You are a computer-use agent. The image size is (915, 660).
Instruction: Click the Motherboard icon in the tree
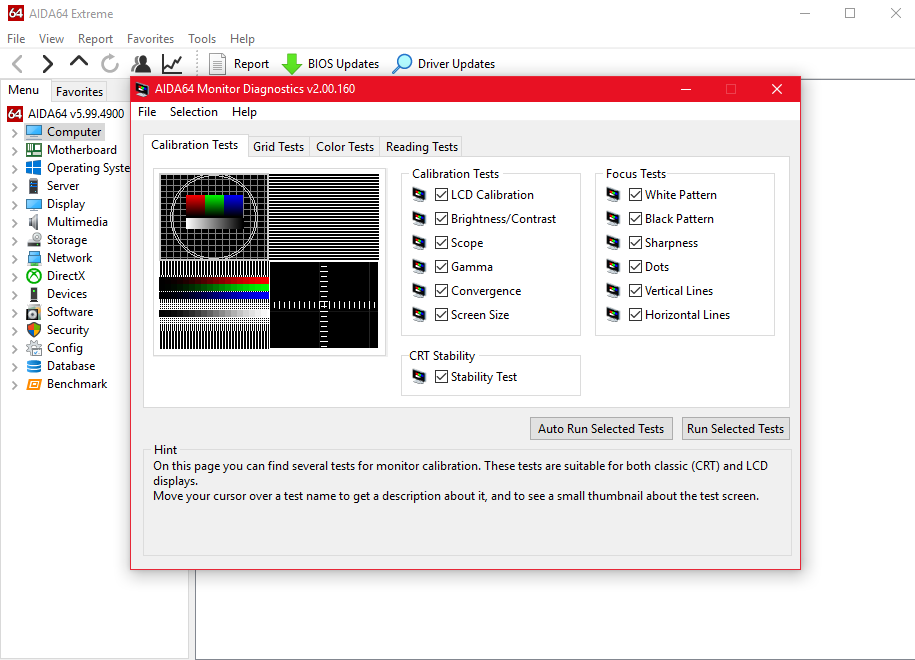[x=34, y=150]
